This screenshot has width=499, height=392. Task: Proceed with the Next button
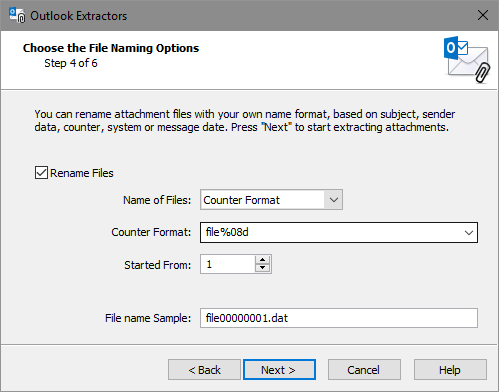click(x=279, y=370)
